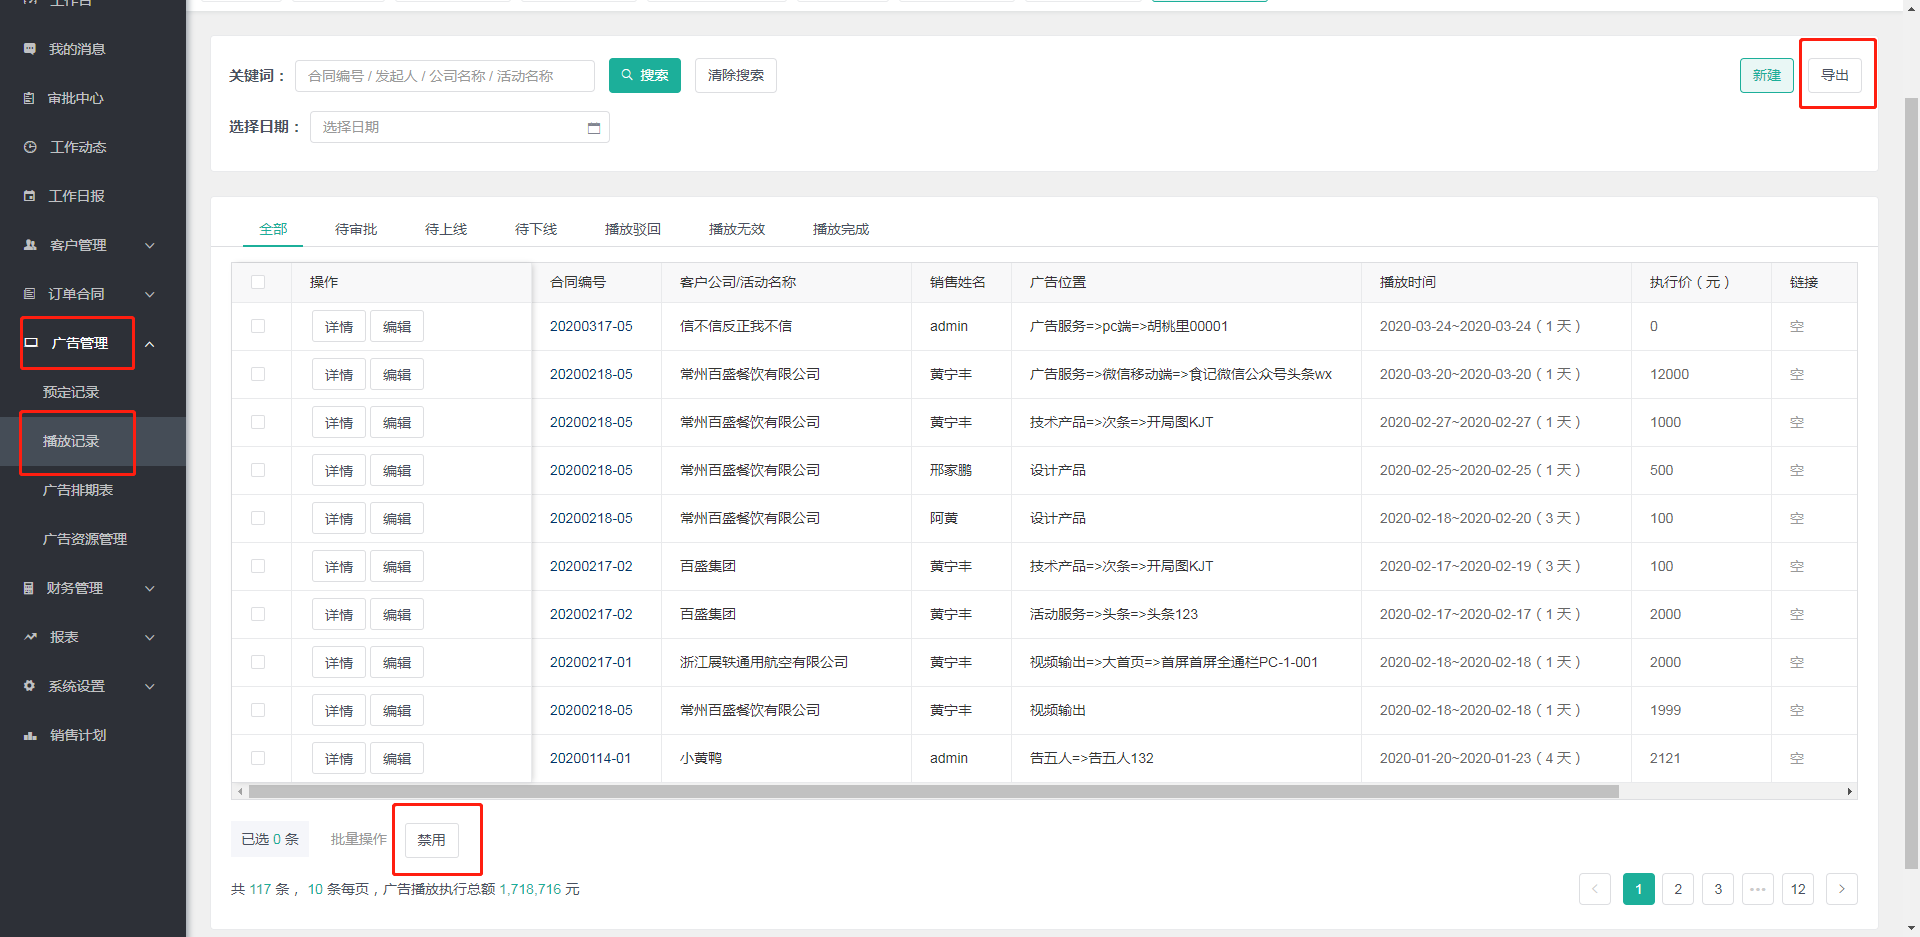
Task: Click the 禁用 batch button
Action: pos(432,840)
